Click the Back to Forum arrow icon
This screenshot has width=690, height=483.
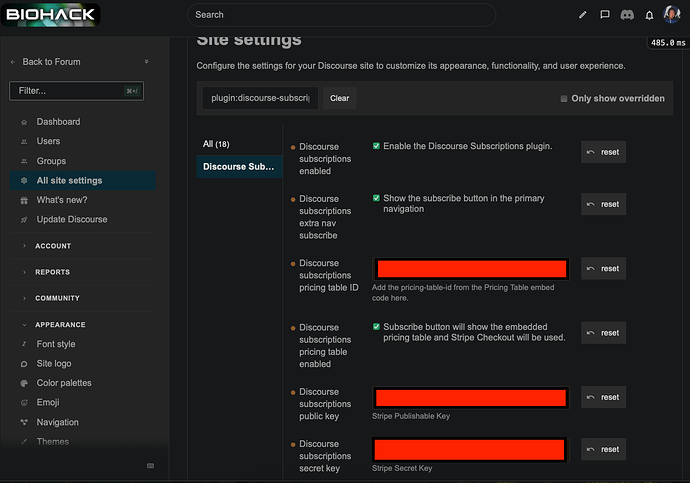click(13, 62)
